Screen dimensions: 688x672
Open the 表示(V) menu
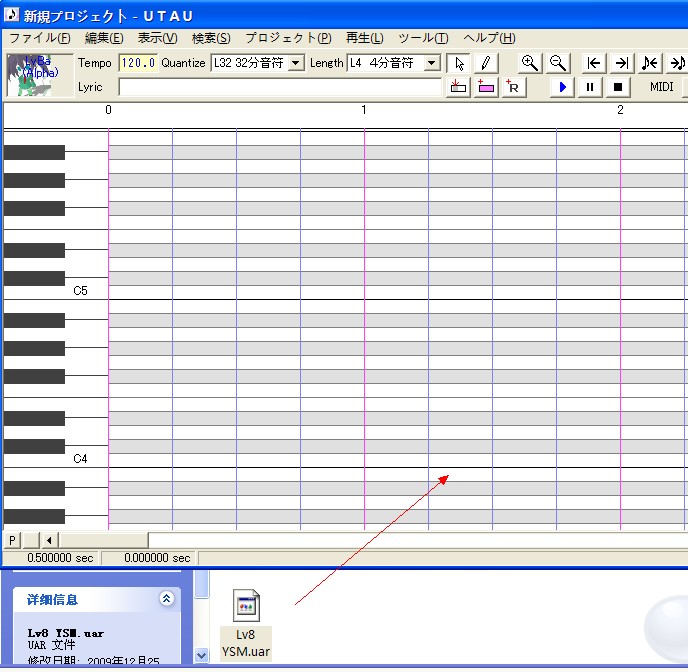pyautogui.click(x=158, y=38)
